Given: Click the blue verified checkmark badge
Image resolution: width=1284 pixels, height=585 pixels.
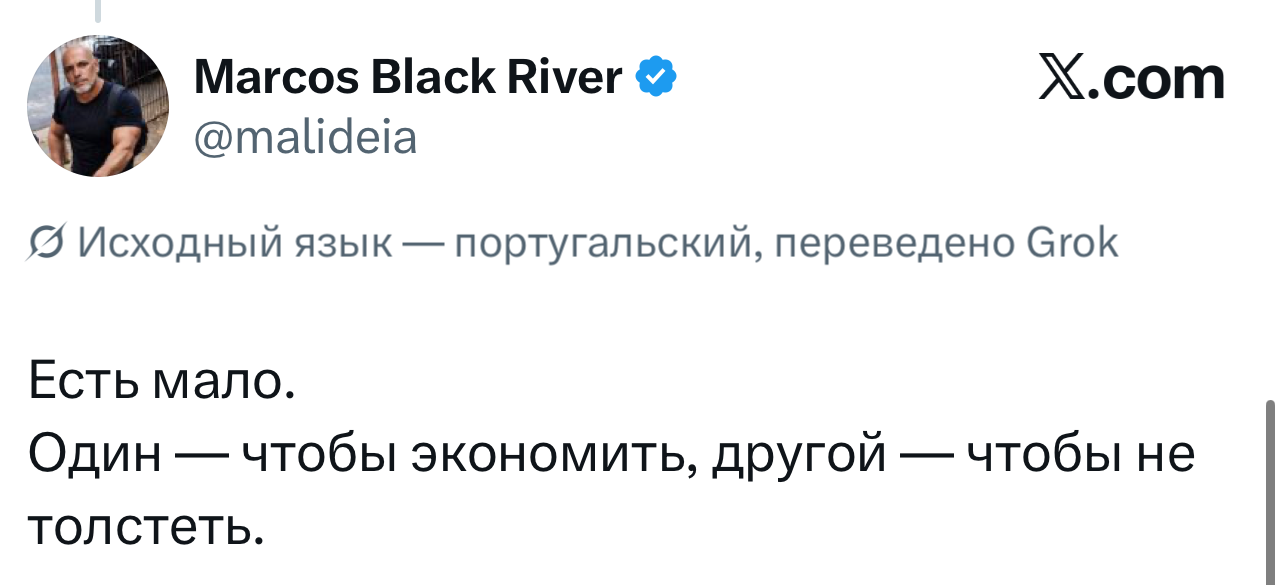Looking at the screenshot, I should pyautogui.click(x=658, y=77).
